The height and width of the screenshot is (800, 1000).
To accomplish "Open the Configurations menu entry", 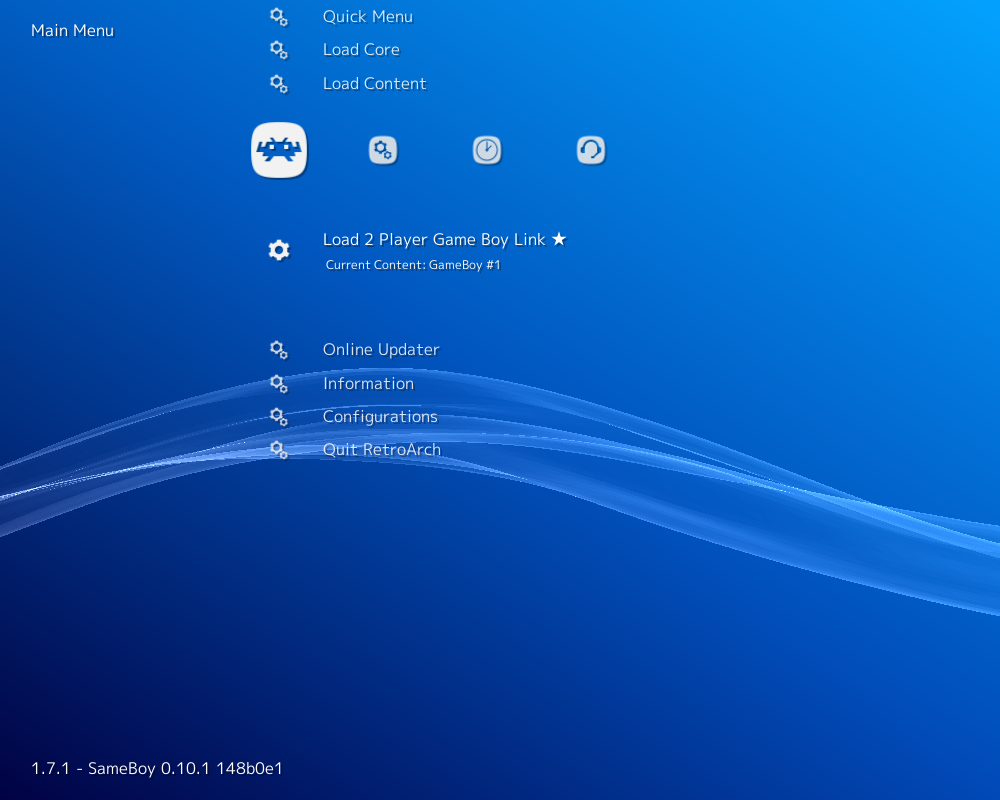I will pos(380,417).
